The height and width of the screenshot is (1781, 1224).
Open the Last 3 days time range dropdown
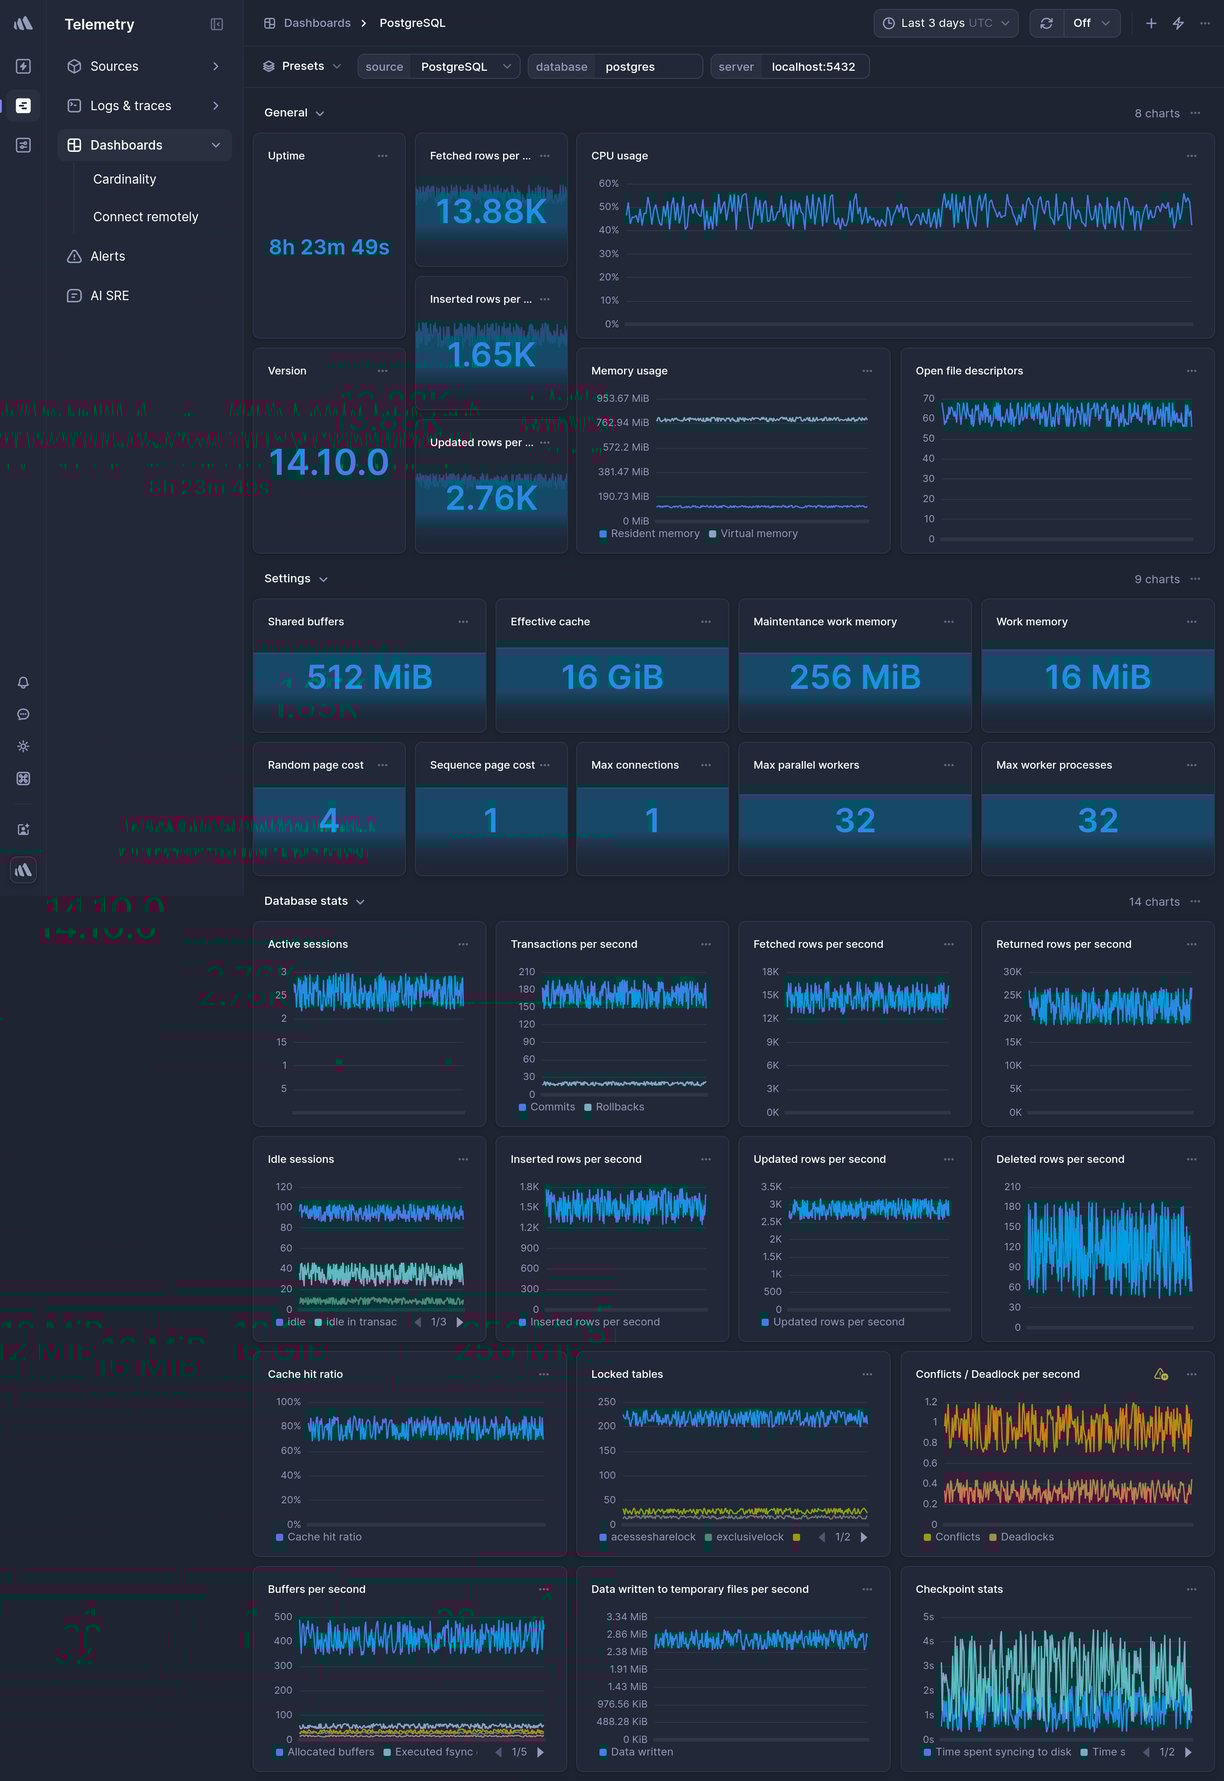pyautogui.click(x=946, y=23)
